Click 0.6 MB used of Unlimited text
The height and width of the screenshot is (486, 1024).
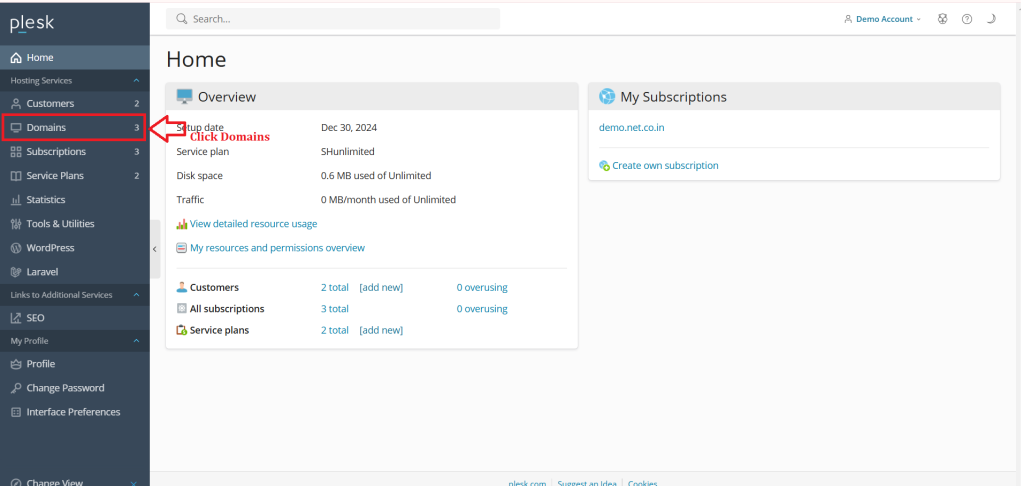point(376,176)
